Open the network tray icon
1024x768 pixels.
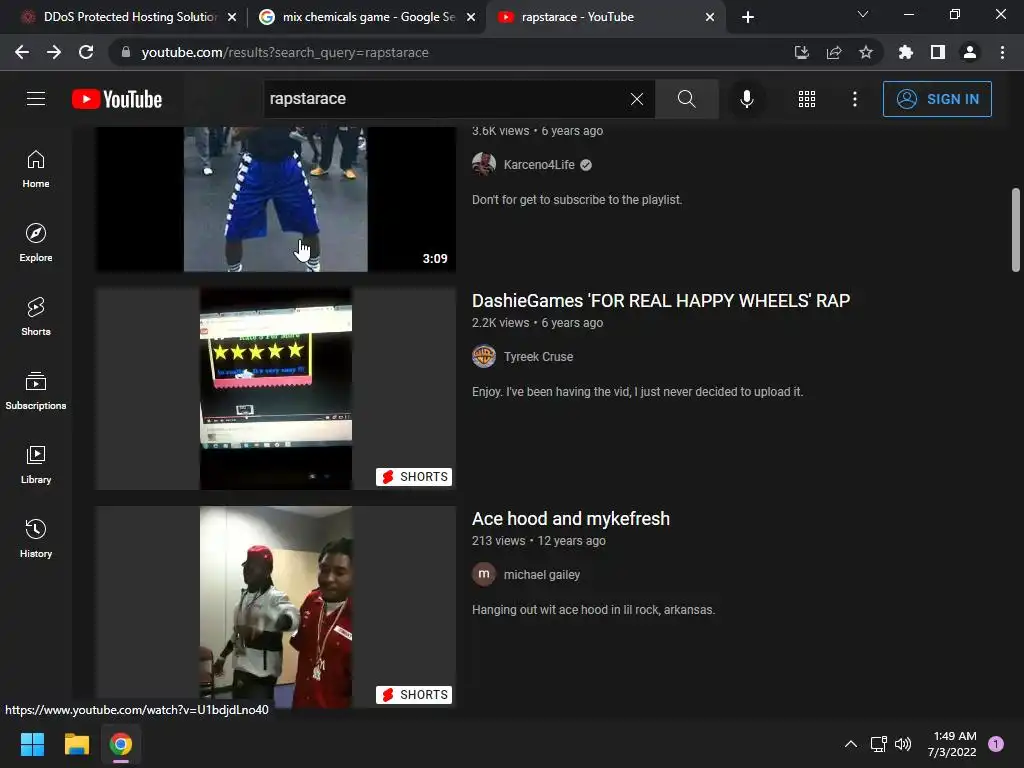pyautogui.click(x=878, y=744)
